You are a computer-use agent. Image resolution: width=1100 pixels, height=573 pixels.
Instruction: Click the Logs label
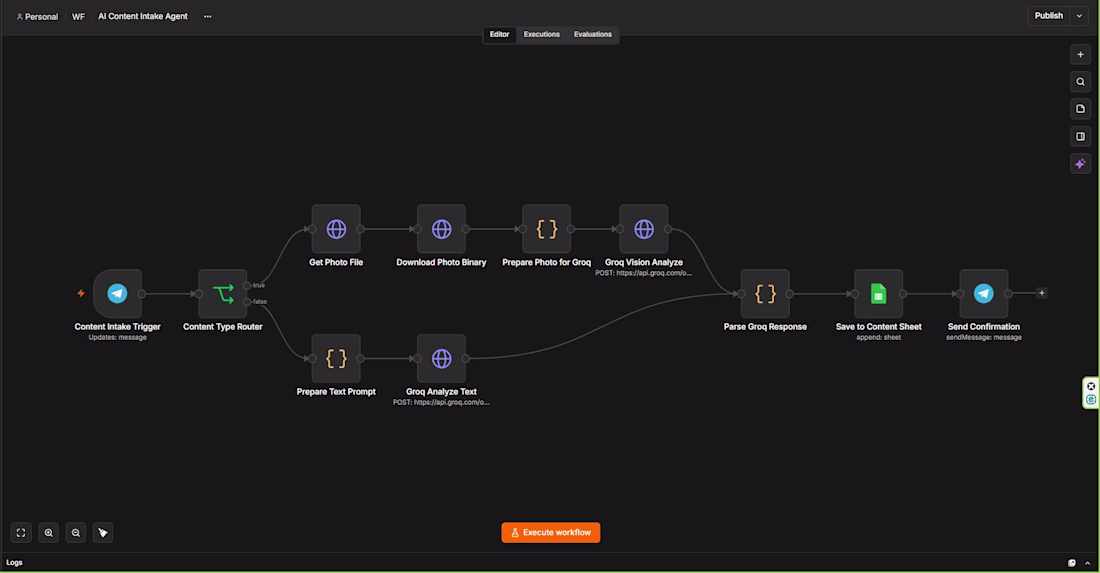14,562
